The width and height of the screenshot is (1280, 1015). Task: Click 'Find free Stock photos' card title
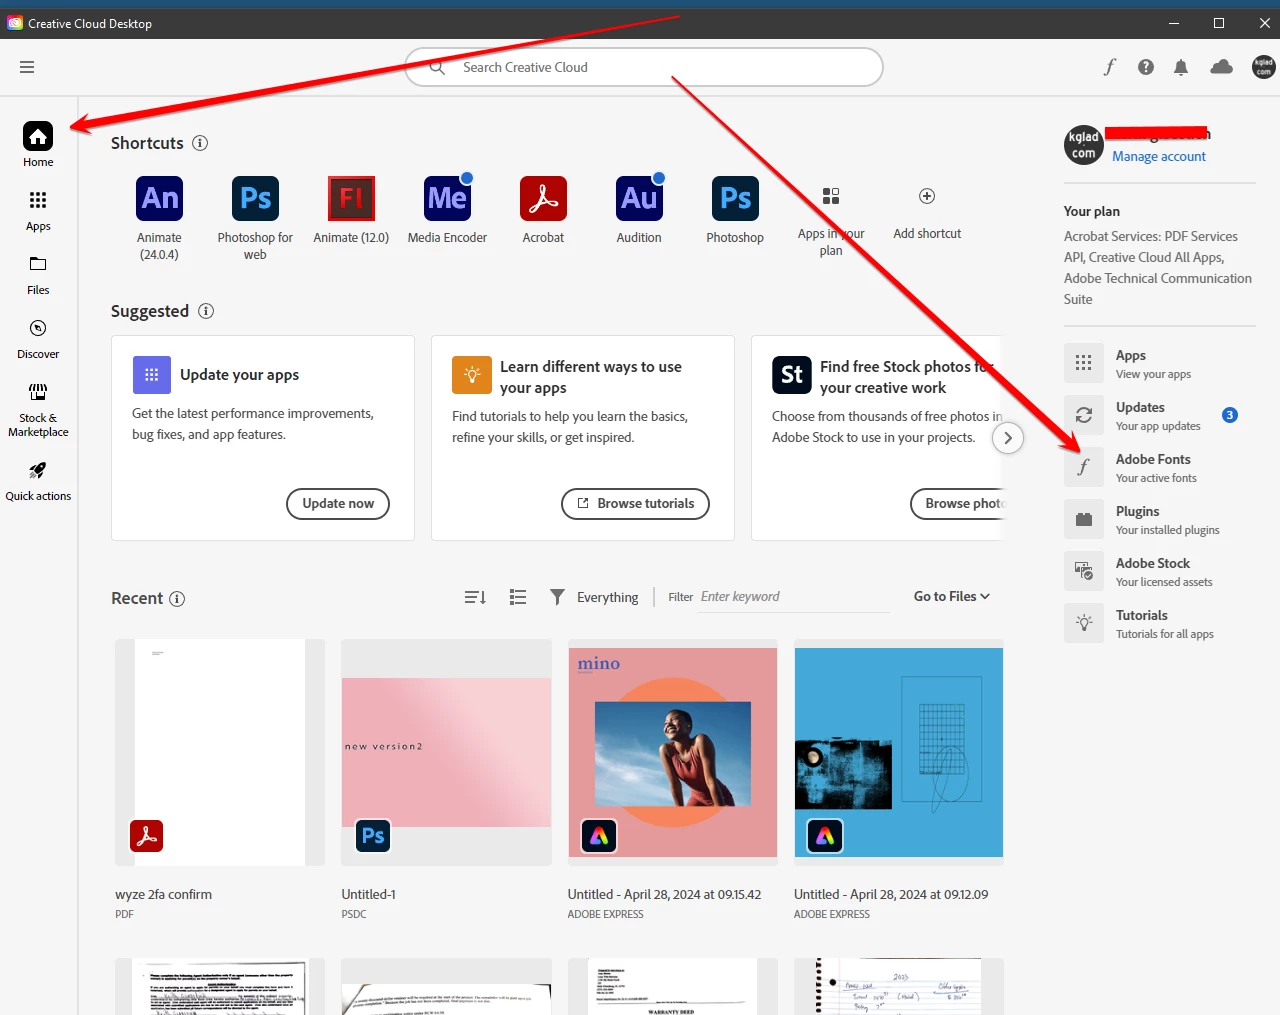tap(908, 377)
